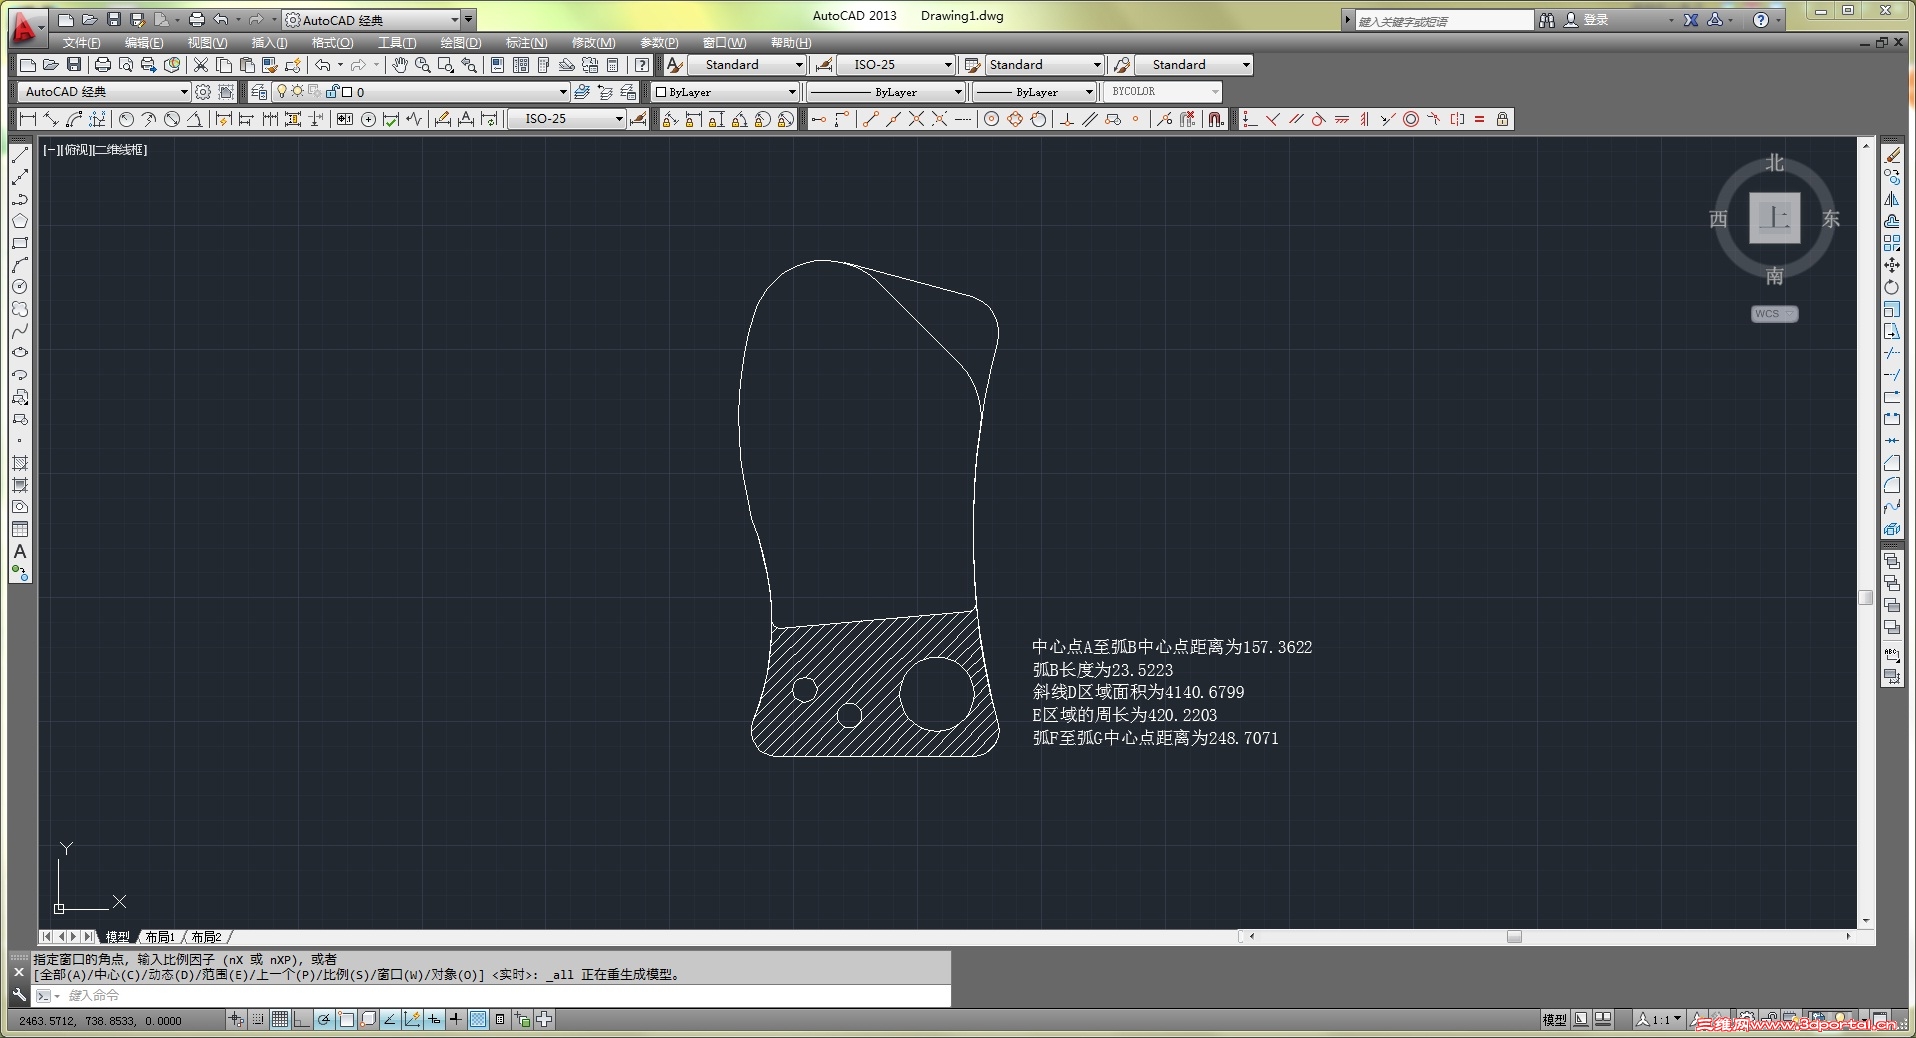
Task: Select the Cut scissors icon
Action: [200, 65]
